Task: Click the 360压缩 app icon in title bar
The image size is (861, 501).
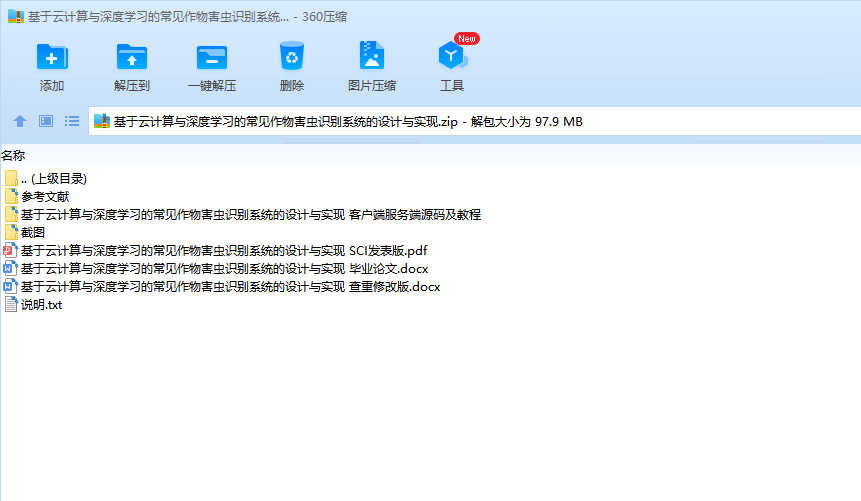Action: tap(16, 16)
